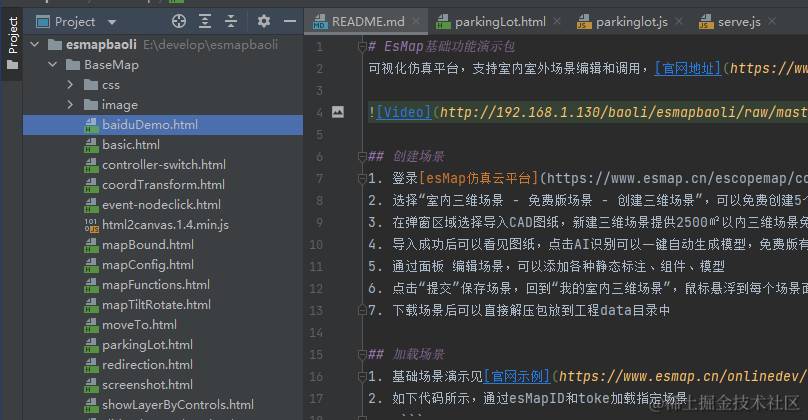Screen dimensions: 808x420
Task: Select mapFunctions.html in tree
Action: pyautogui.click(x=163, y=284)
